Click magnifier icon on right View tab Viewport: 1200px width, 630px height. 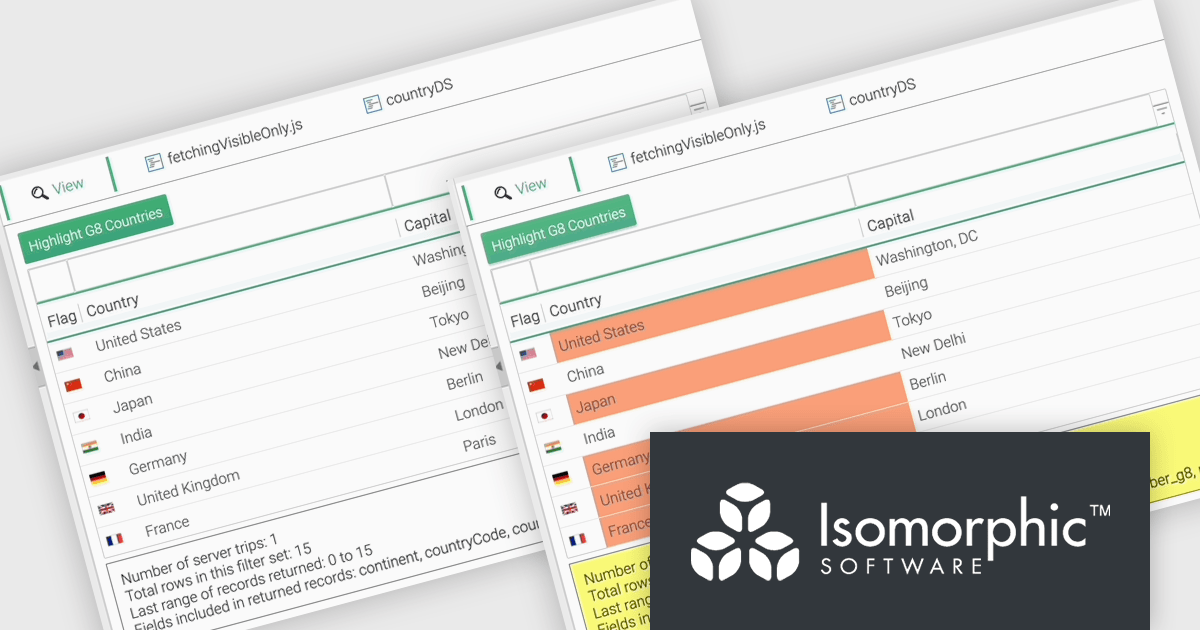click(502, 192)
